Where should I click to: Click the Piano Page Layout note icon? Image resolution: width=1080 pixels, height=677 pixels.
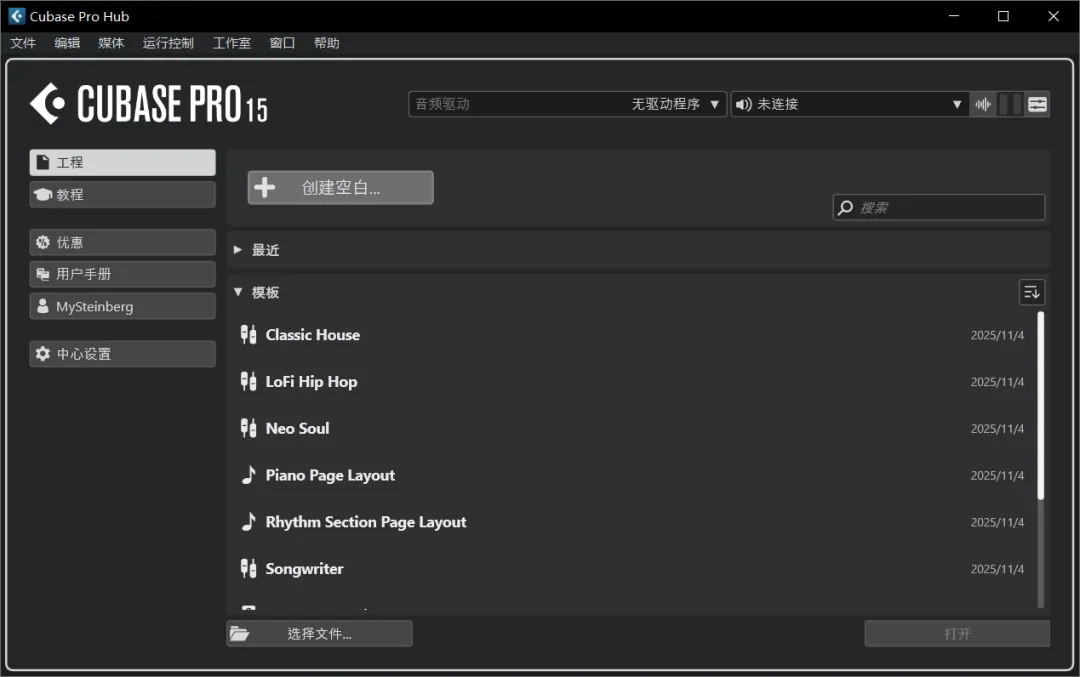pyautogui.click(x=249, y=475)
